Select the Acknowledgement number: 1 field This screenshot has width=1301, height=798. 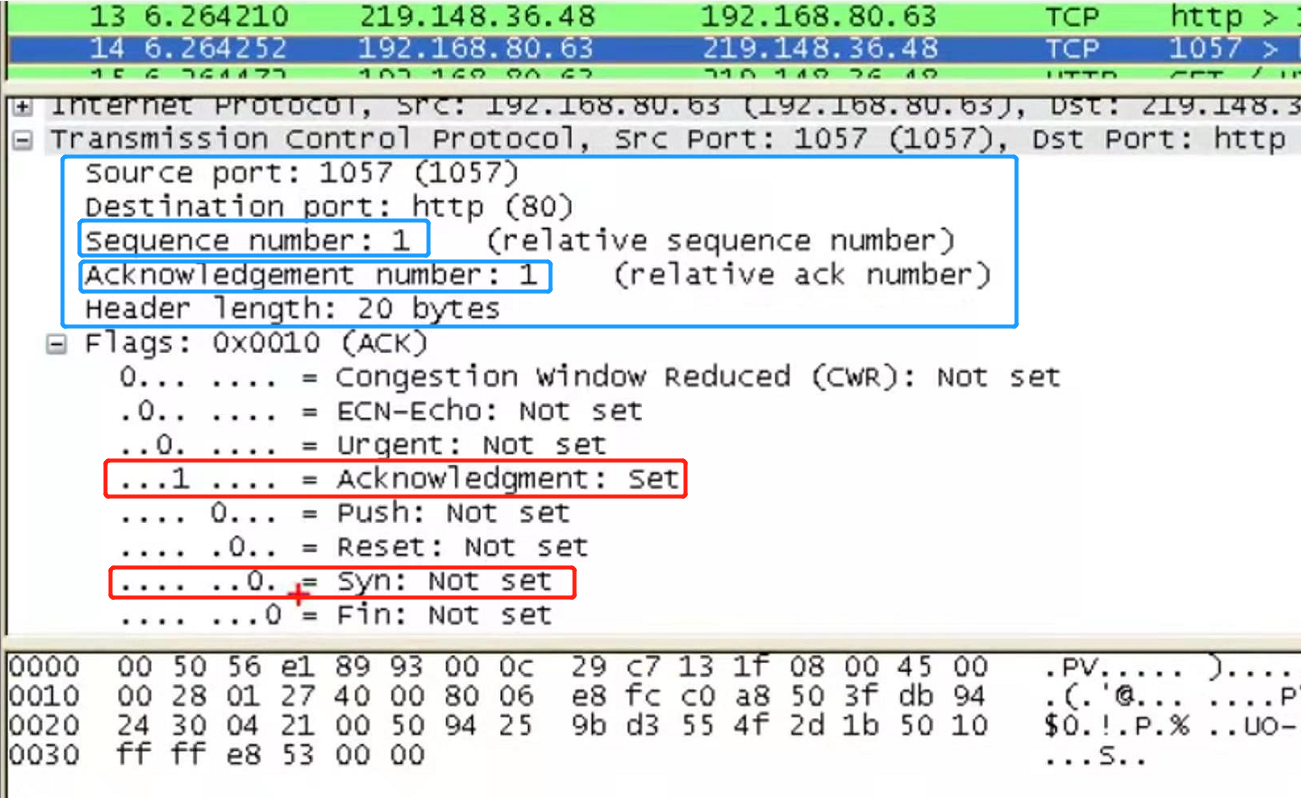[311, 275]
